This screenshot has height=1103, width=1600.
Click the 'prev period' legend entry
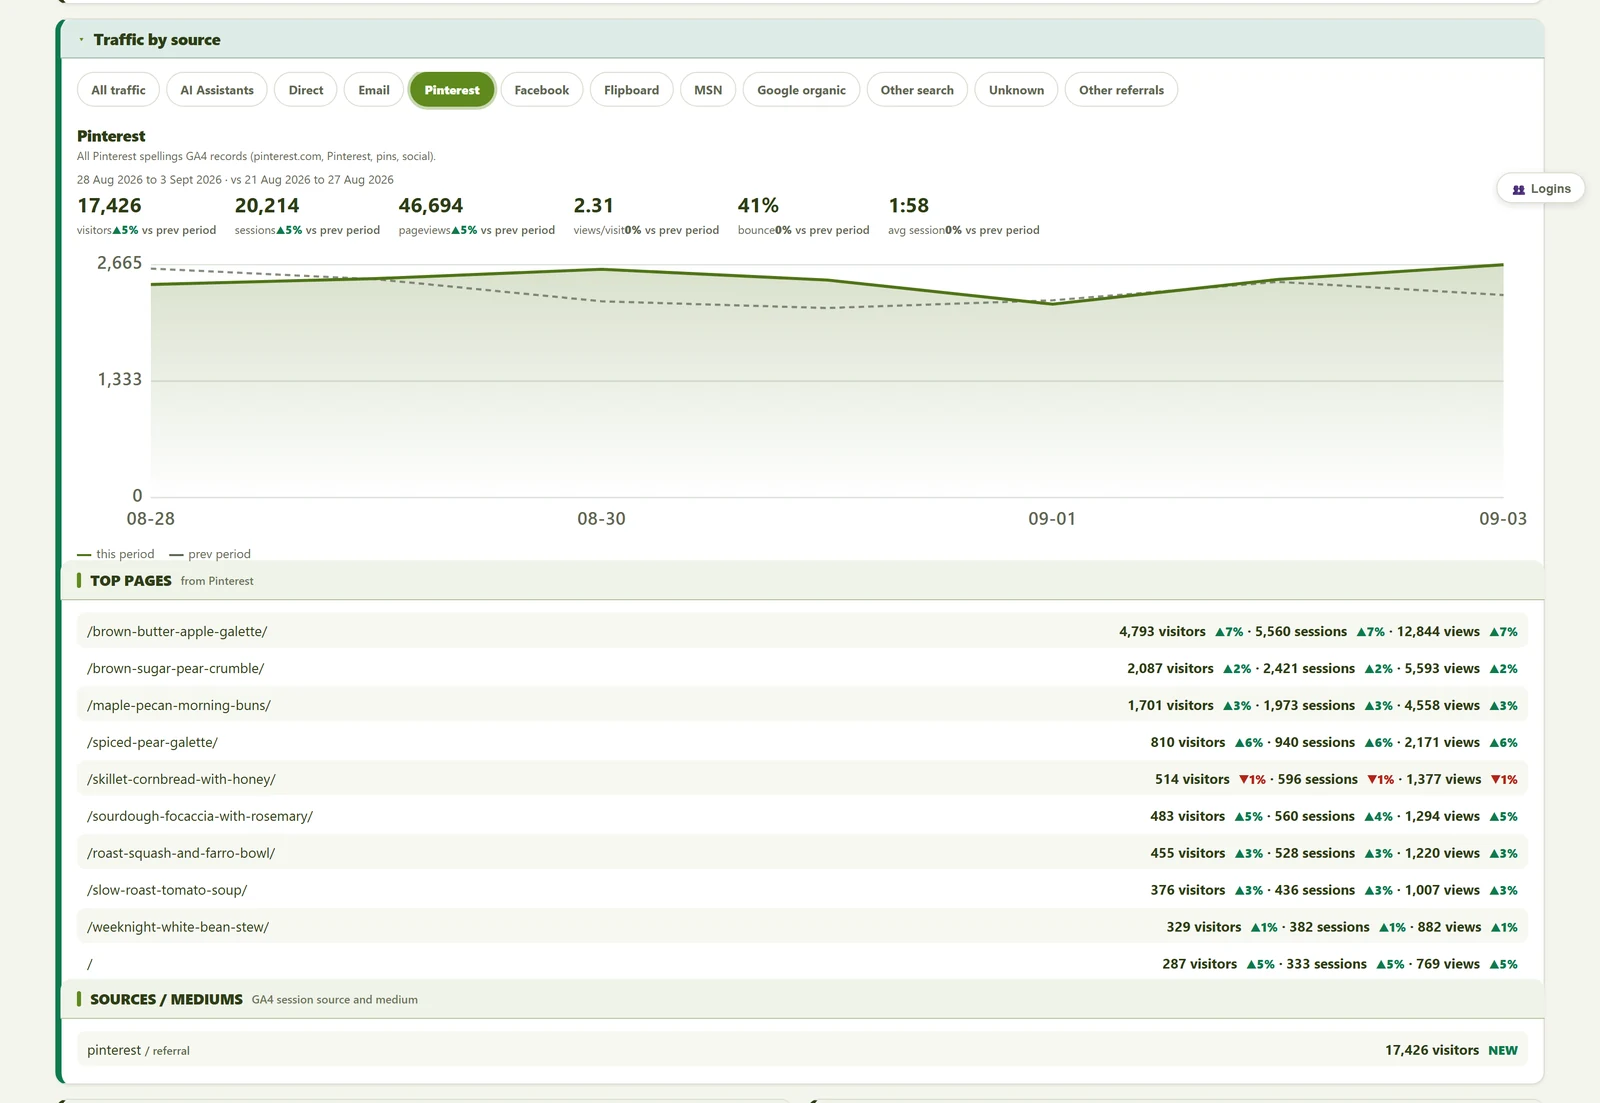[x=210, y=554]
